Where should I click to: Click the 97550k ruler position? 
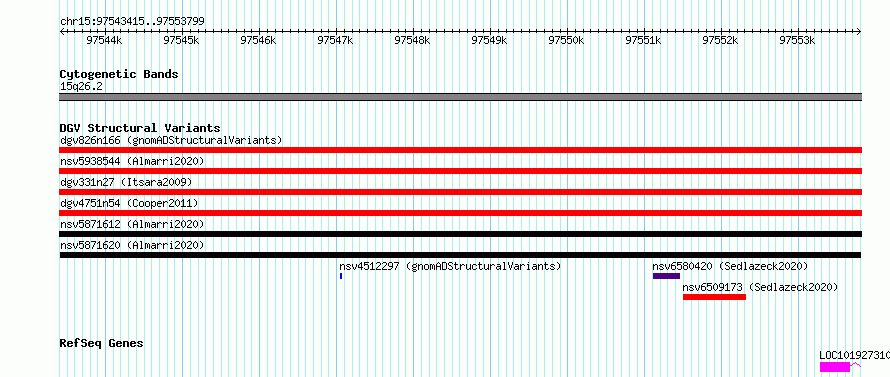coord(566,40)
